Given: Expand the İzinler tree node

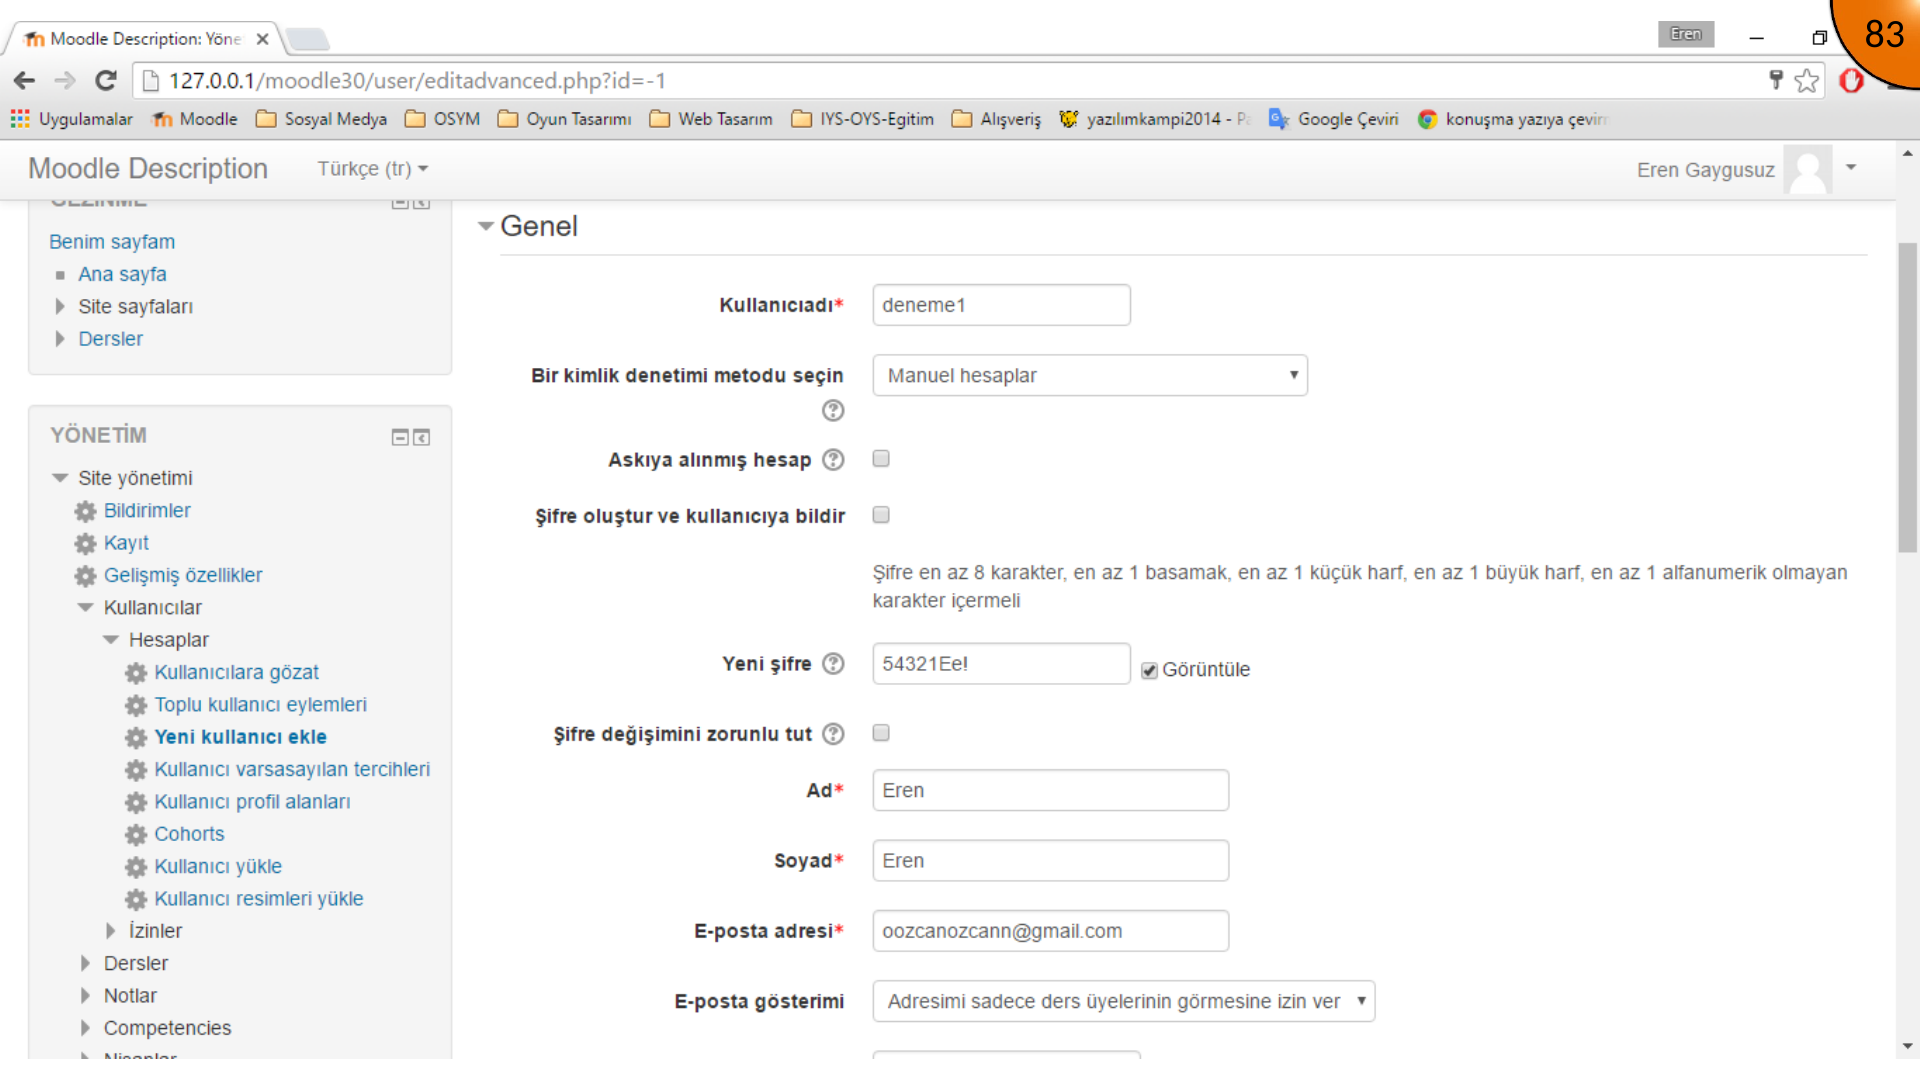Looking at the screenshot, I should pyautogui.click(x=111, y=932).
